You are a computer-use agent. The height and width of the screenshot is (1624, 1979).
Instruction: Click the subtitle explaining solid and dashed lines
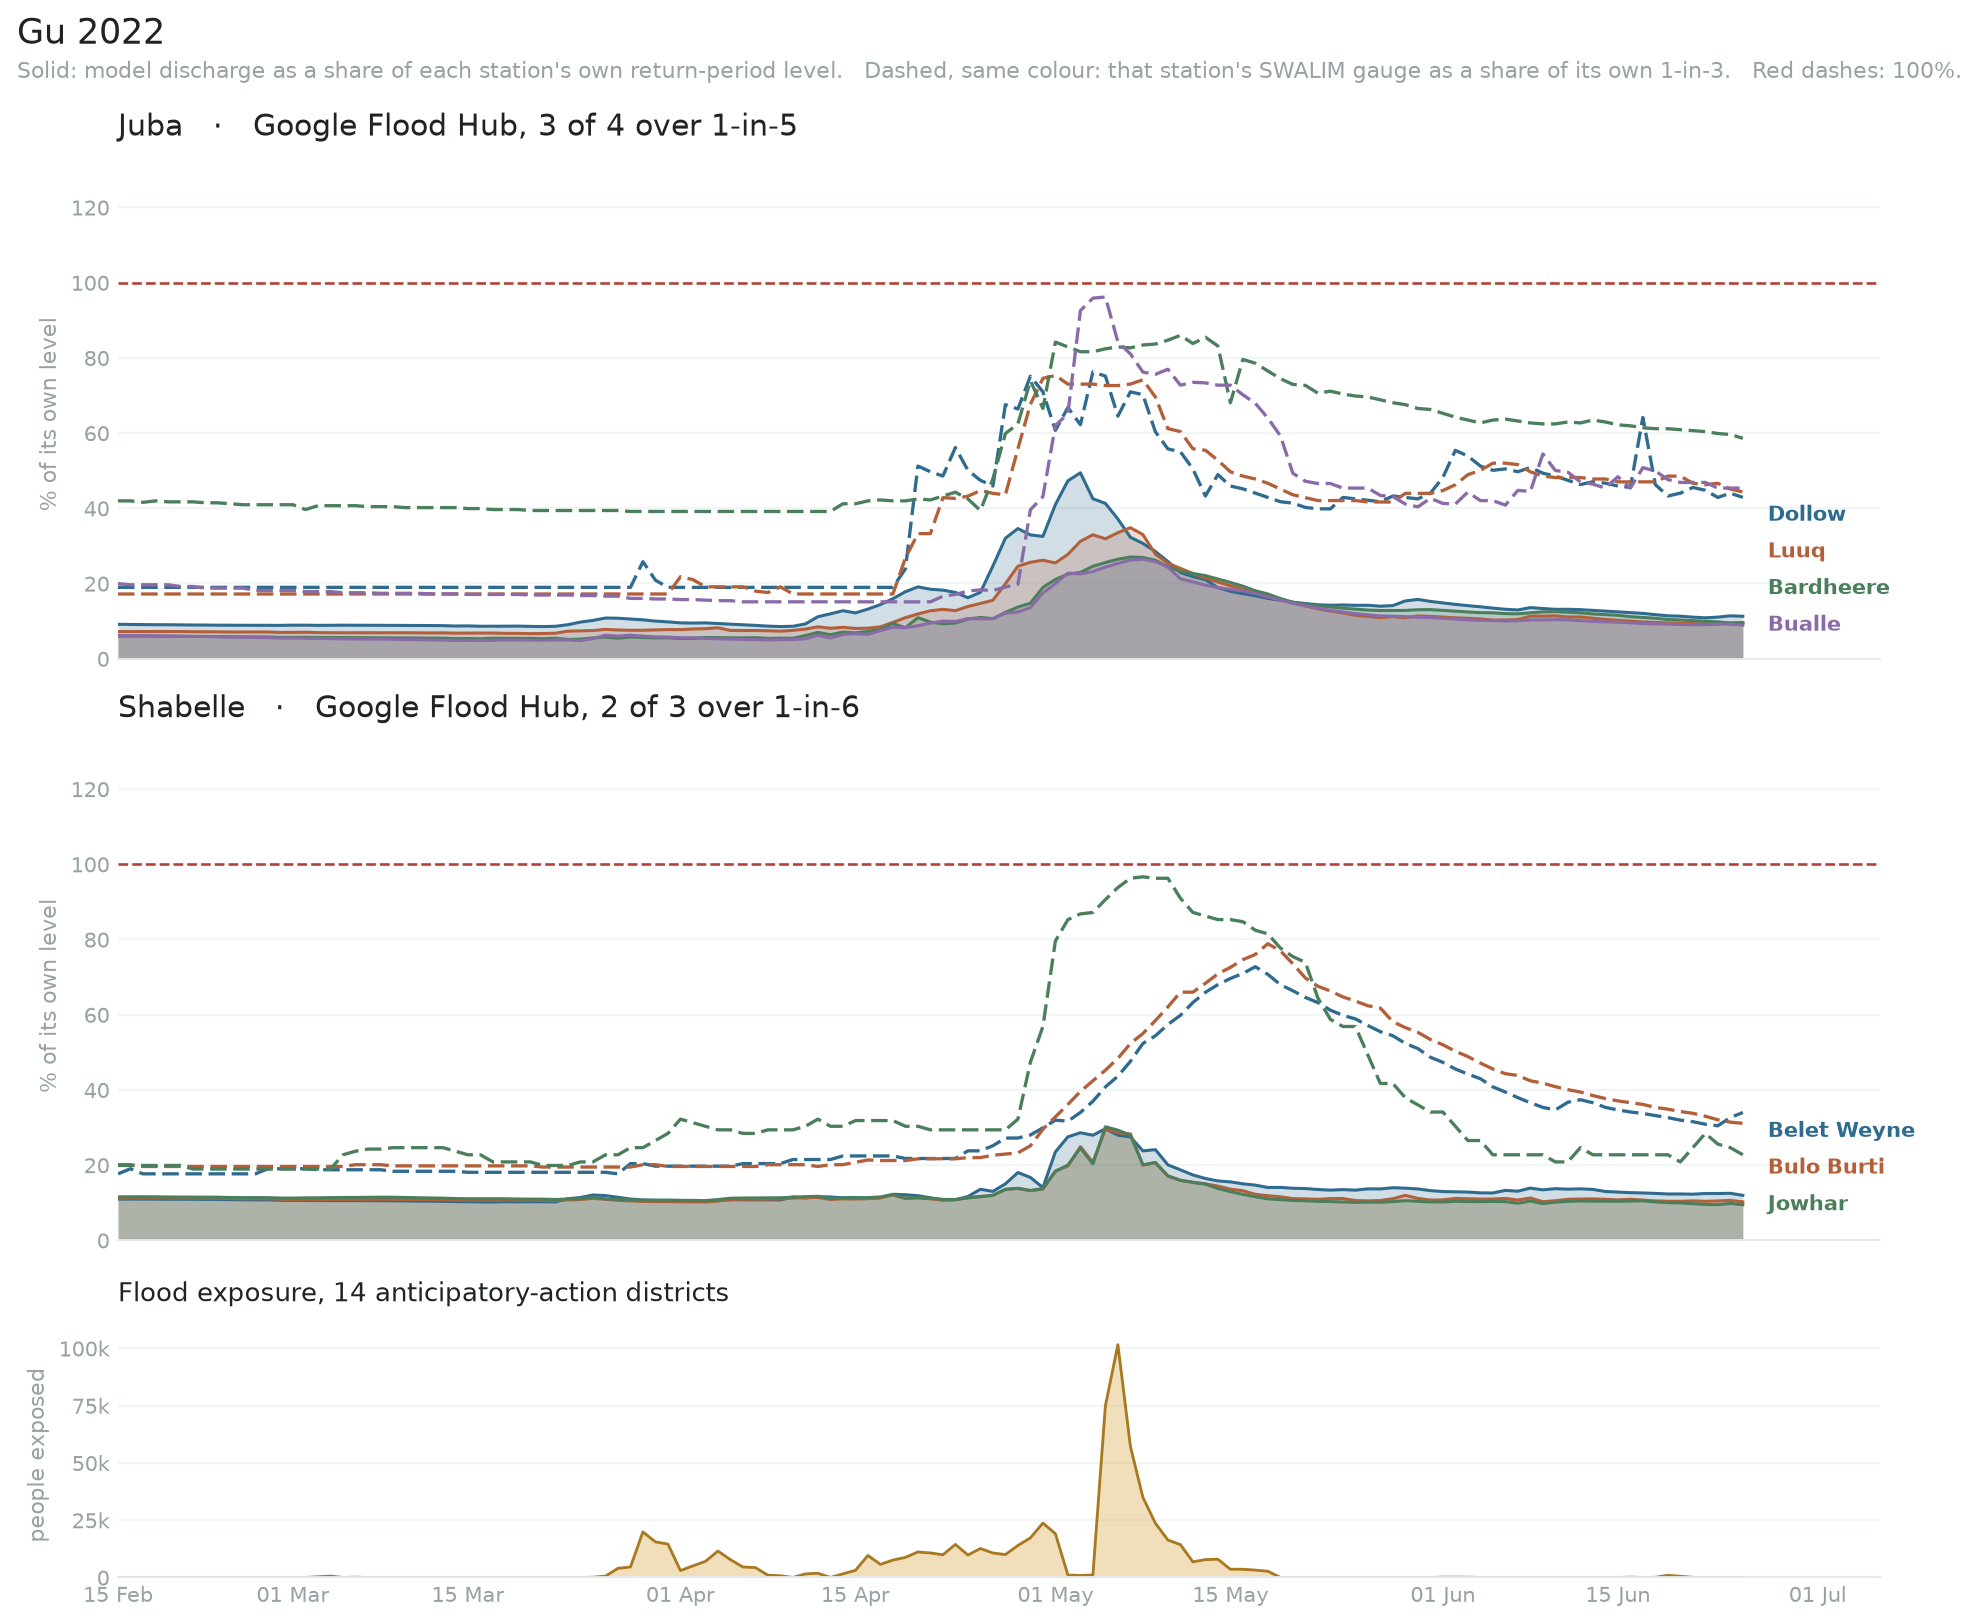pyautogui.click(x=989, y=71)
